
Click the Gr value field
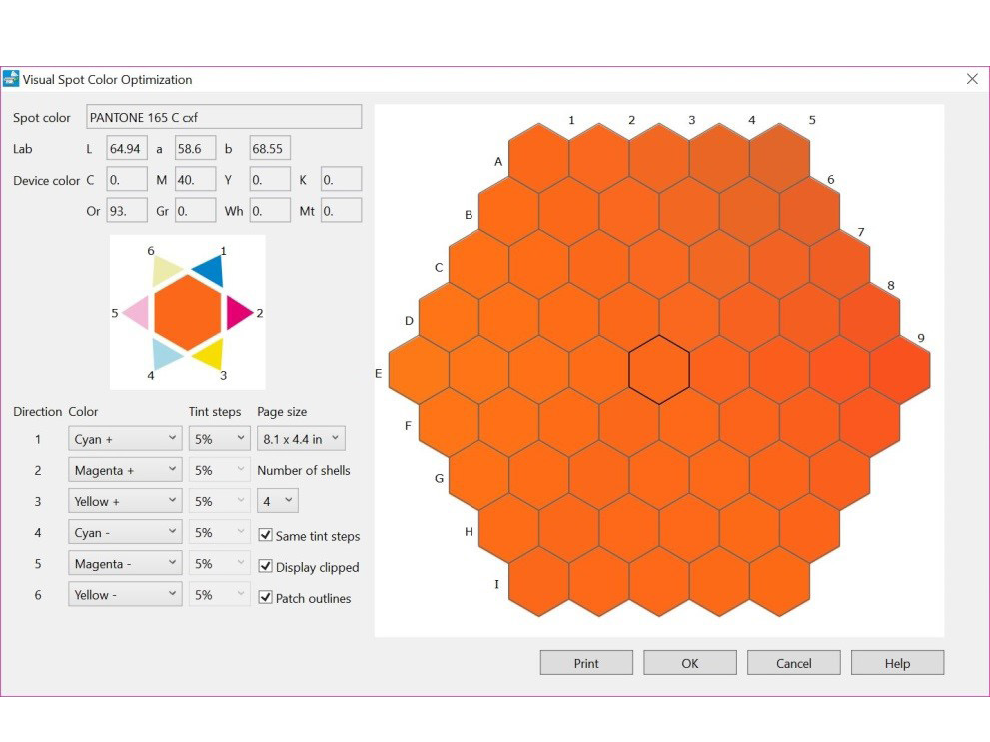[x=195, y=210]
